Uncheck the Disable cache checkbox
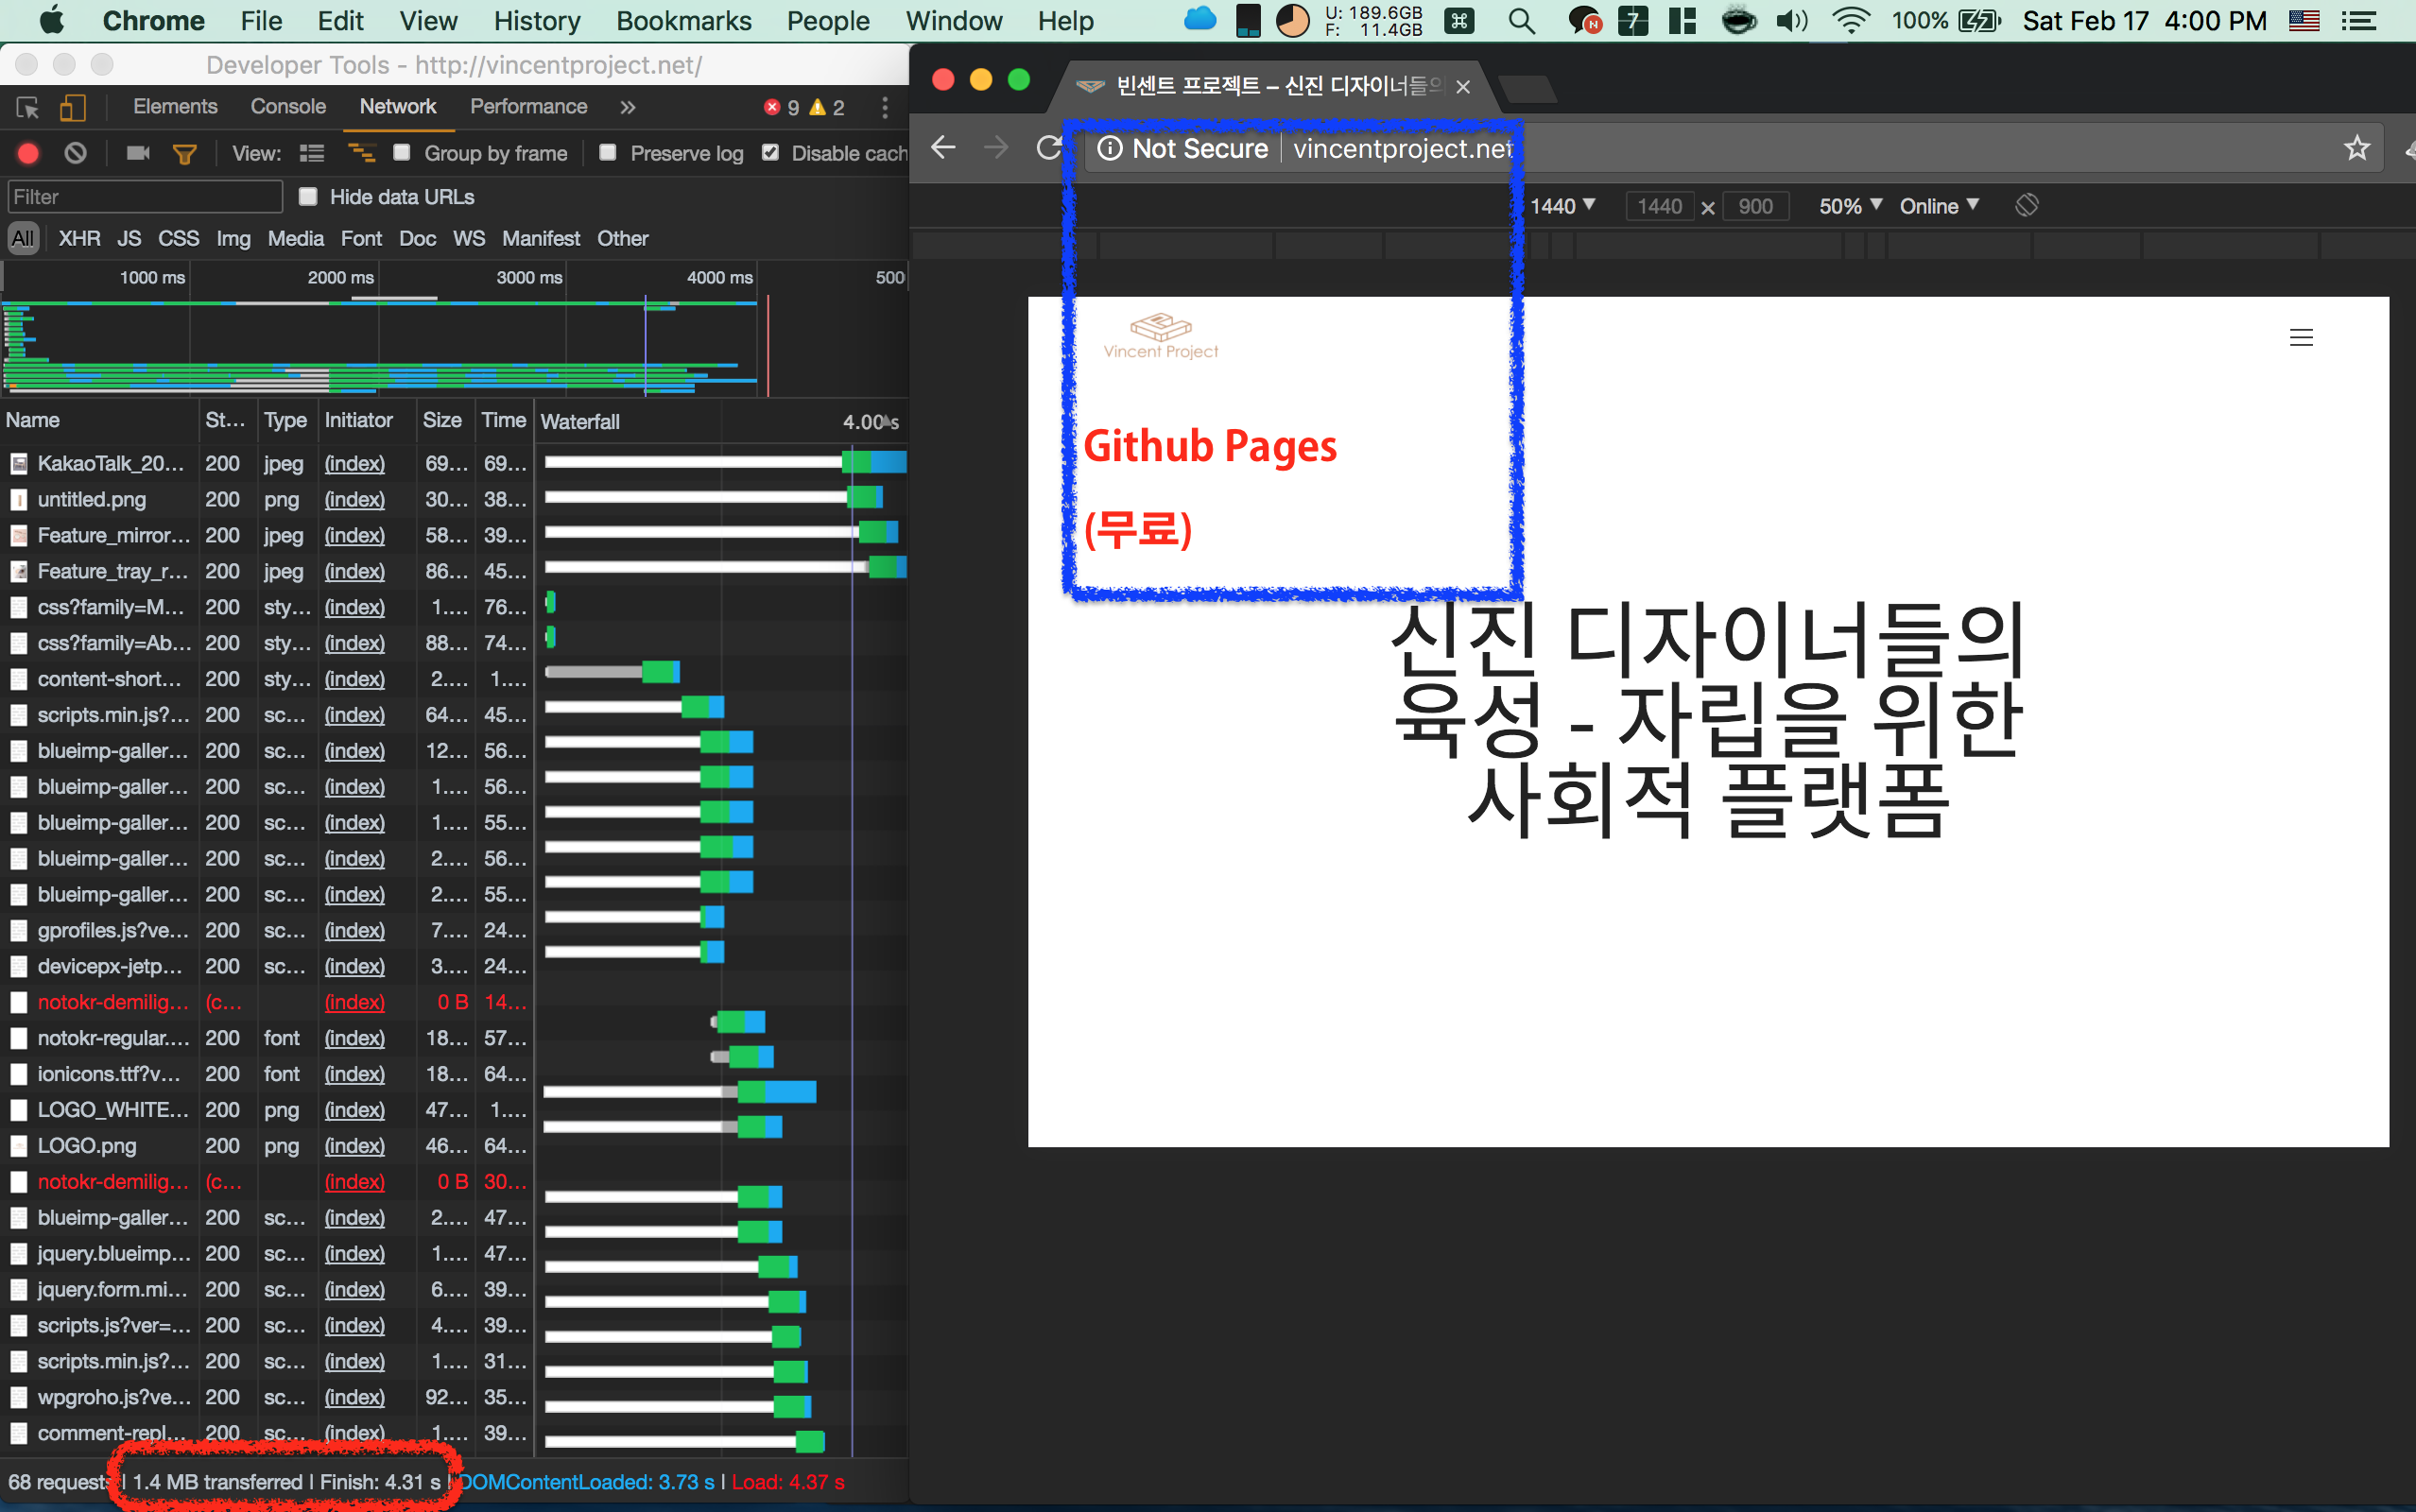The image size is (2416, 1512). (x=770, y=152)
